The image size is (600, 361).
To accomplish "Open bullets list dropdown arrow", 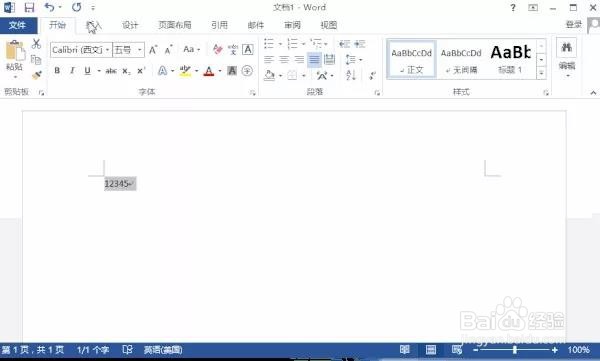I will point(280,44).
